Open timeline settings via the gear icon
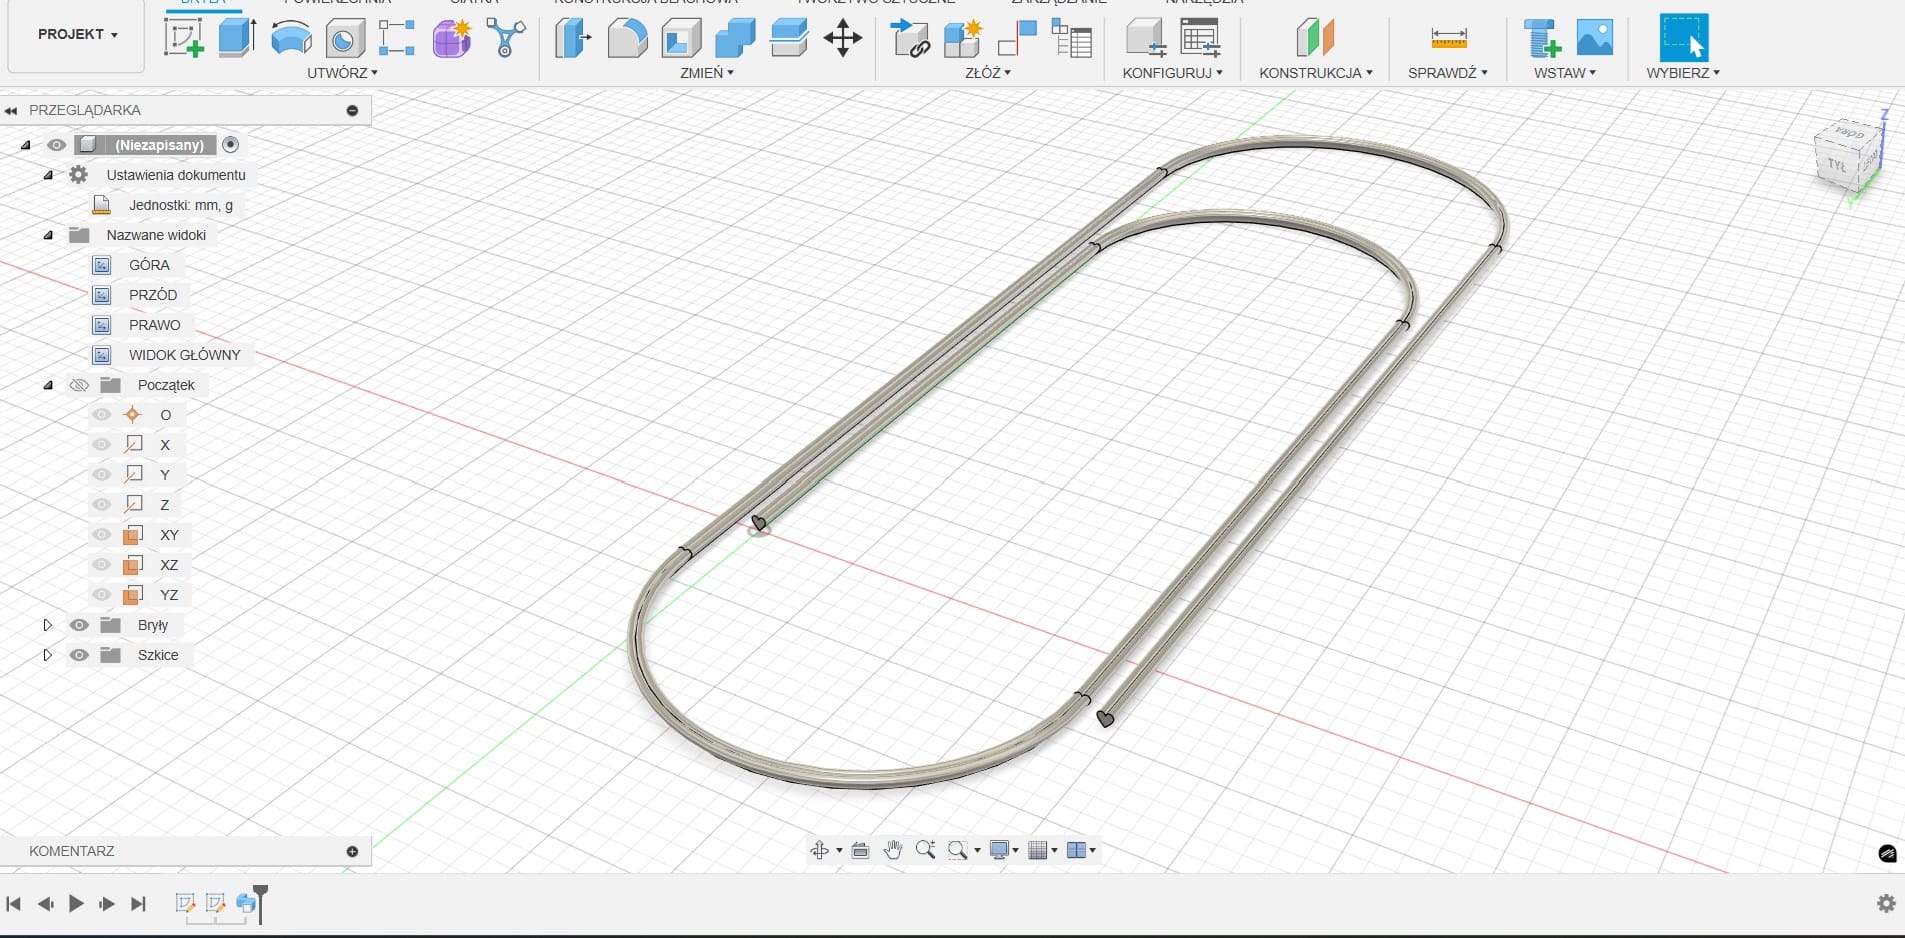This screenshot has width=1905, height=938. pos(1886,903)
